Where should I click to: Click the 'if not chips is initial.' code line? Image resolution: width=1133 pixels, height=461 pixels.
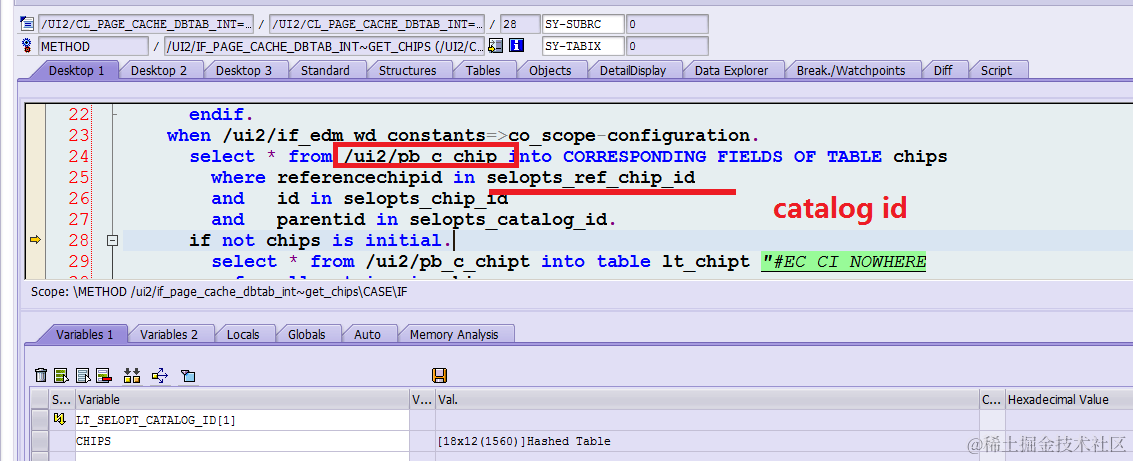click(x=321, y=241)
